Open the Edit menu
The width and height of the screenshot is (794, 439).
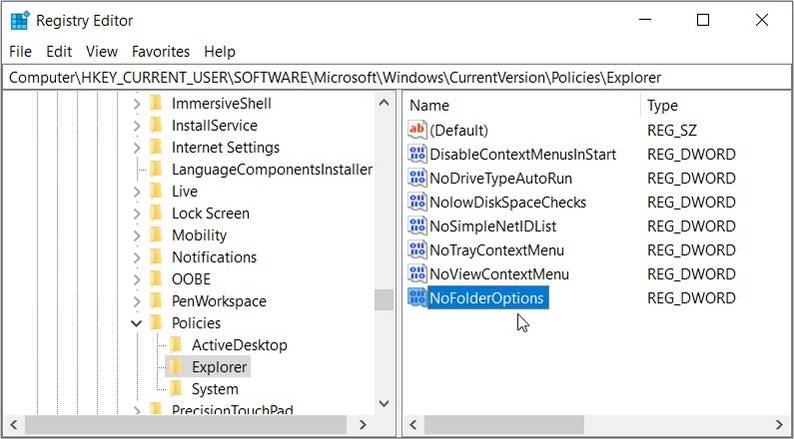point(59,52)
